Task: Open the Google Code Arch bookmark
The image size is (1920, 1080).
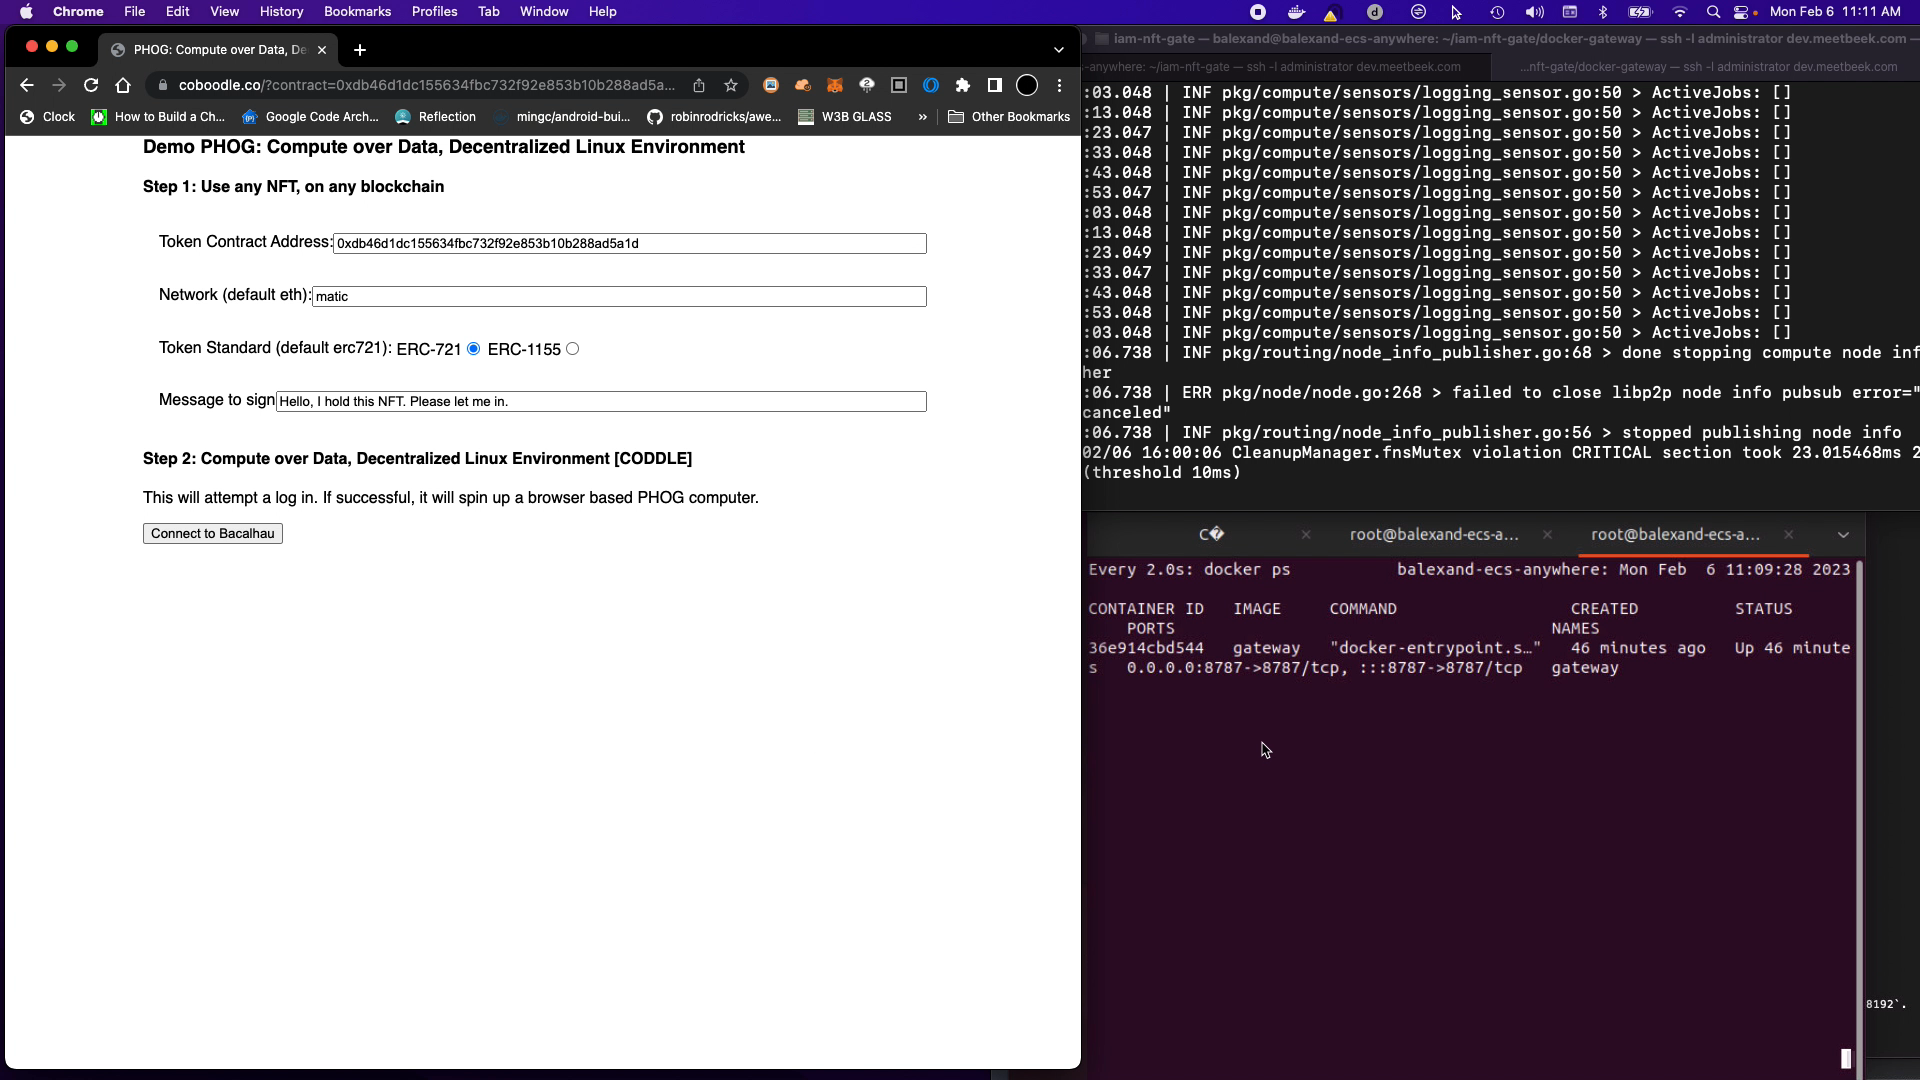Action: tap(310, 117)
